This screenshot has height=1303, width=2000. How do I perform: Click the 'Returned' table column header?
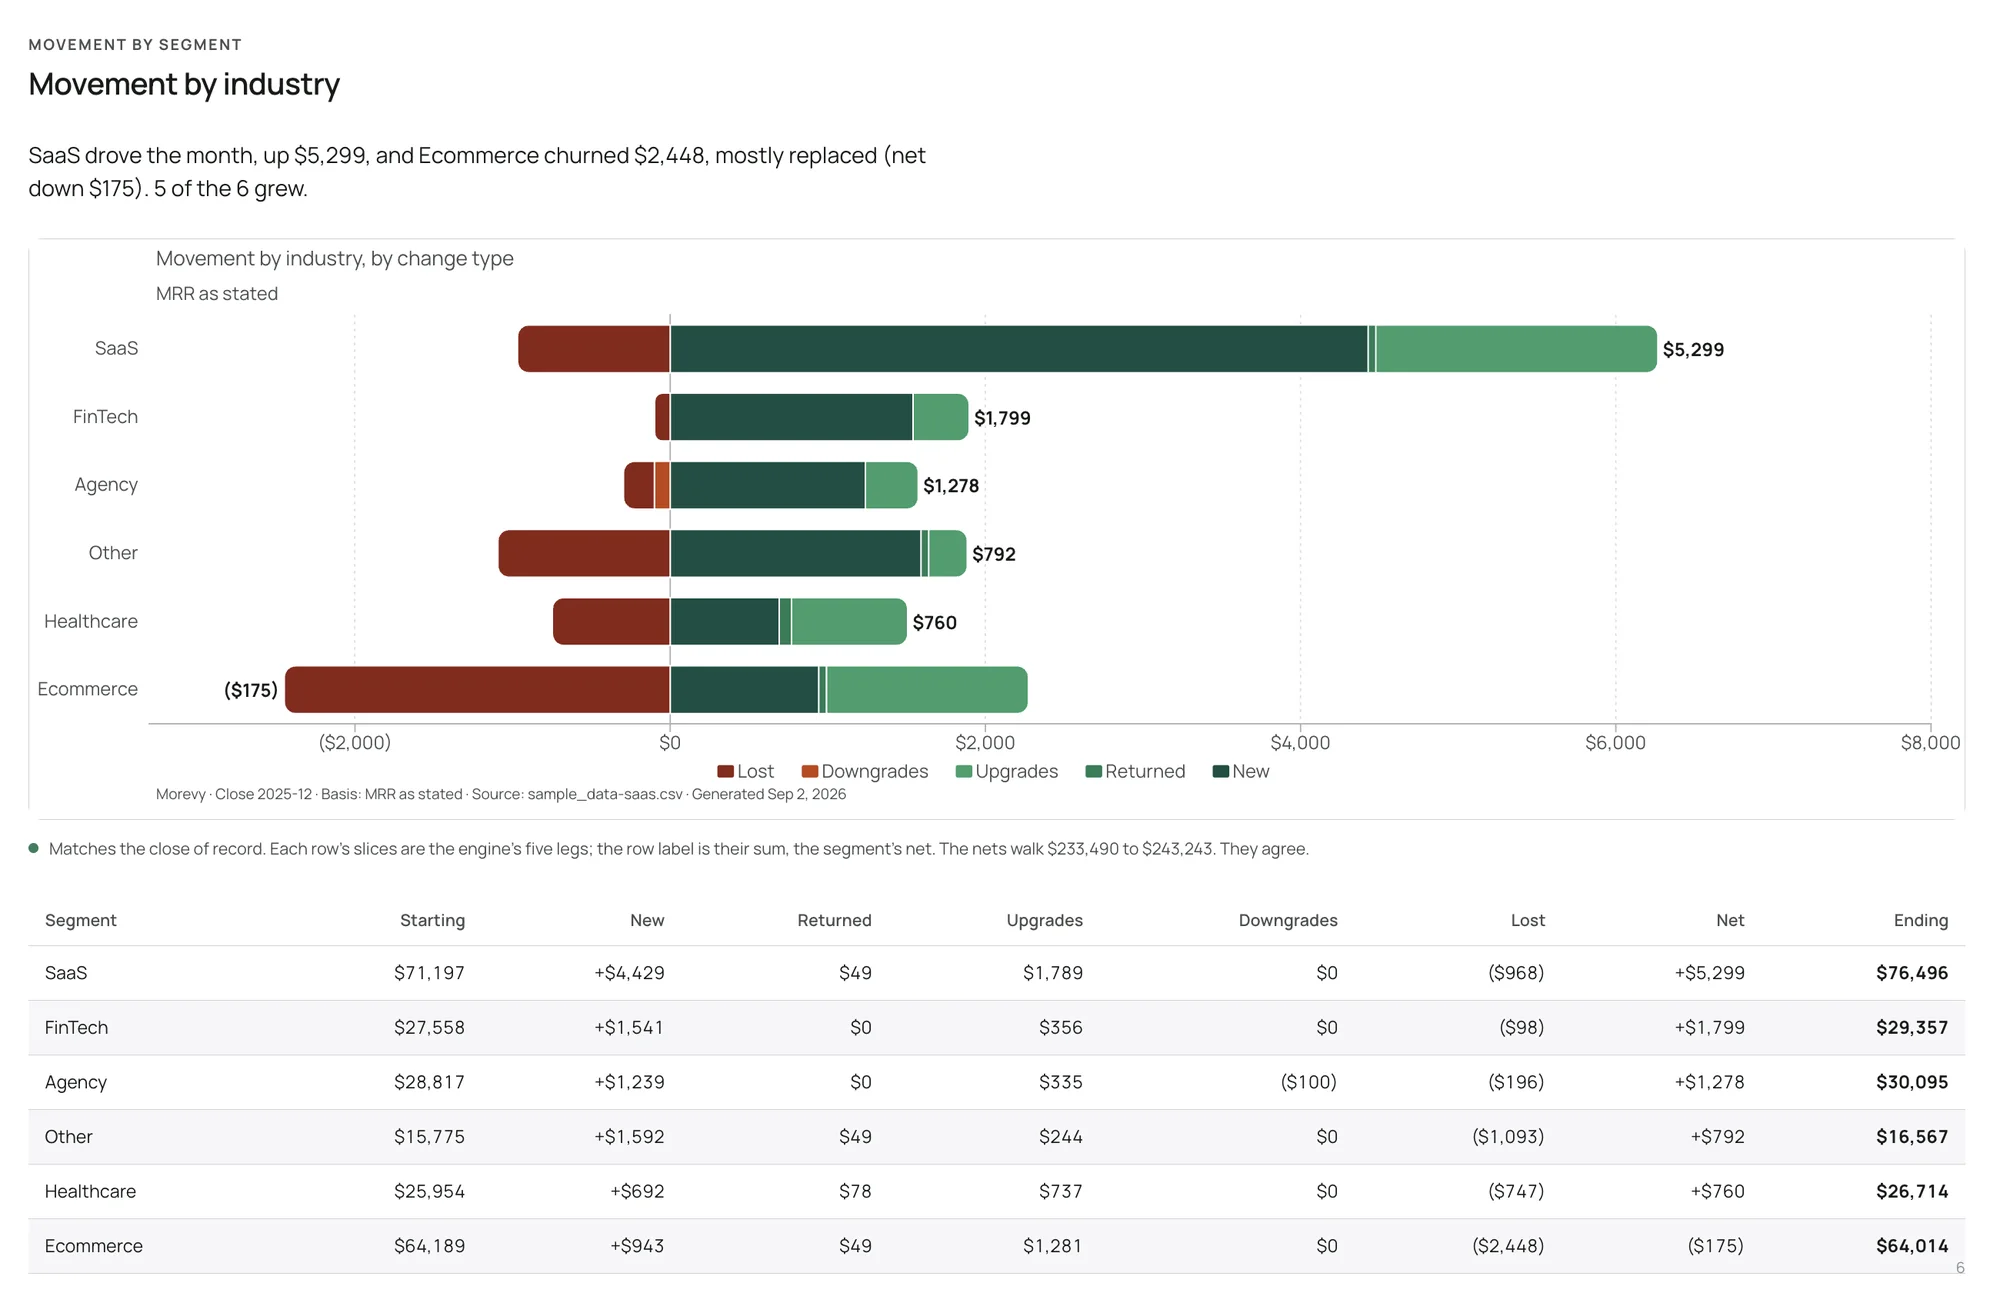pyautogui.click(x=834, y=920)
